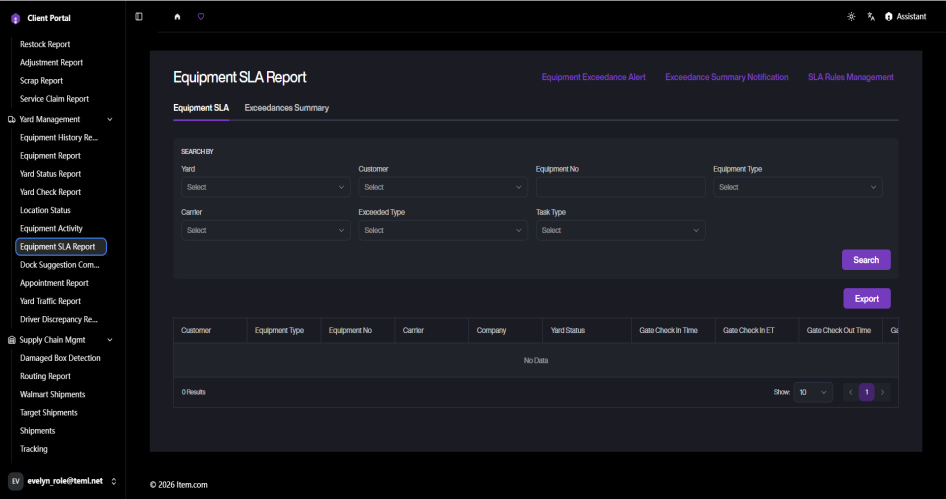Change the Show rows-per-page dropdown

(813, 392)
